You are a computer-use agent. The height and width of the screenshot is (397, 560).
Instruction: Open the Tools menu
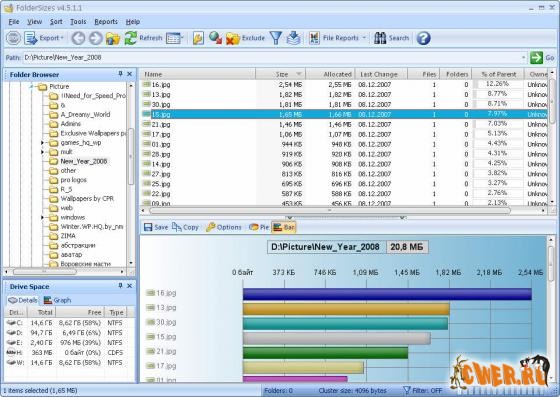[x=78, y=22]
